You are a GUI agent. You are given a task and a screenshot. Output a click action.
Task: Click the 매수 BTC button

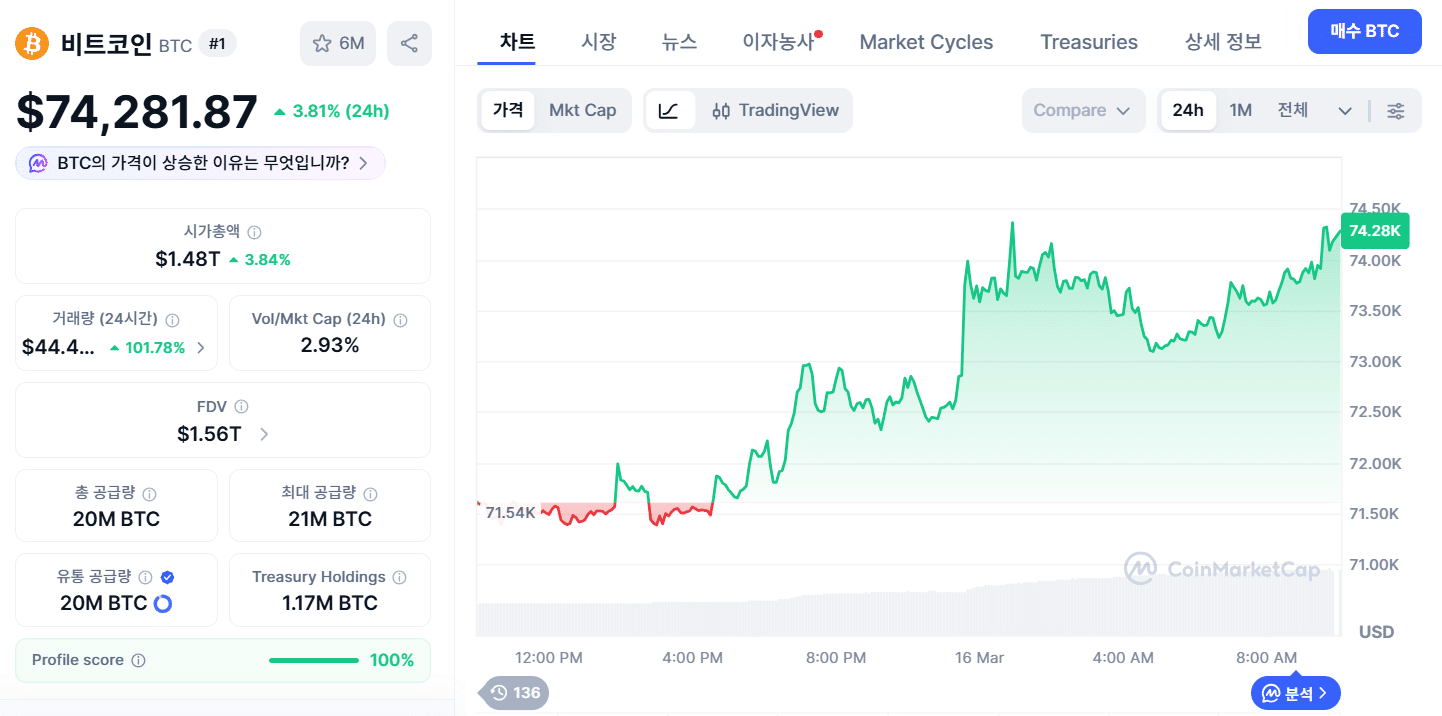tap(1364, 32)
